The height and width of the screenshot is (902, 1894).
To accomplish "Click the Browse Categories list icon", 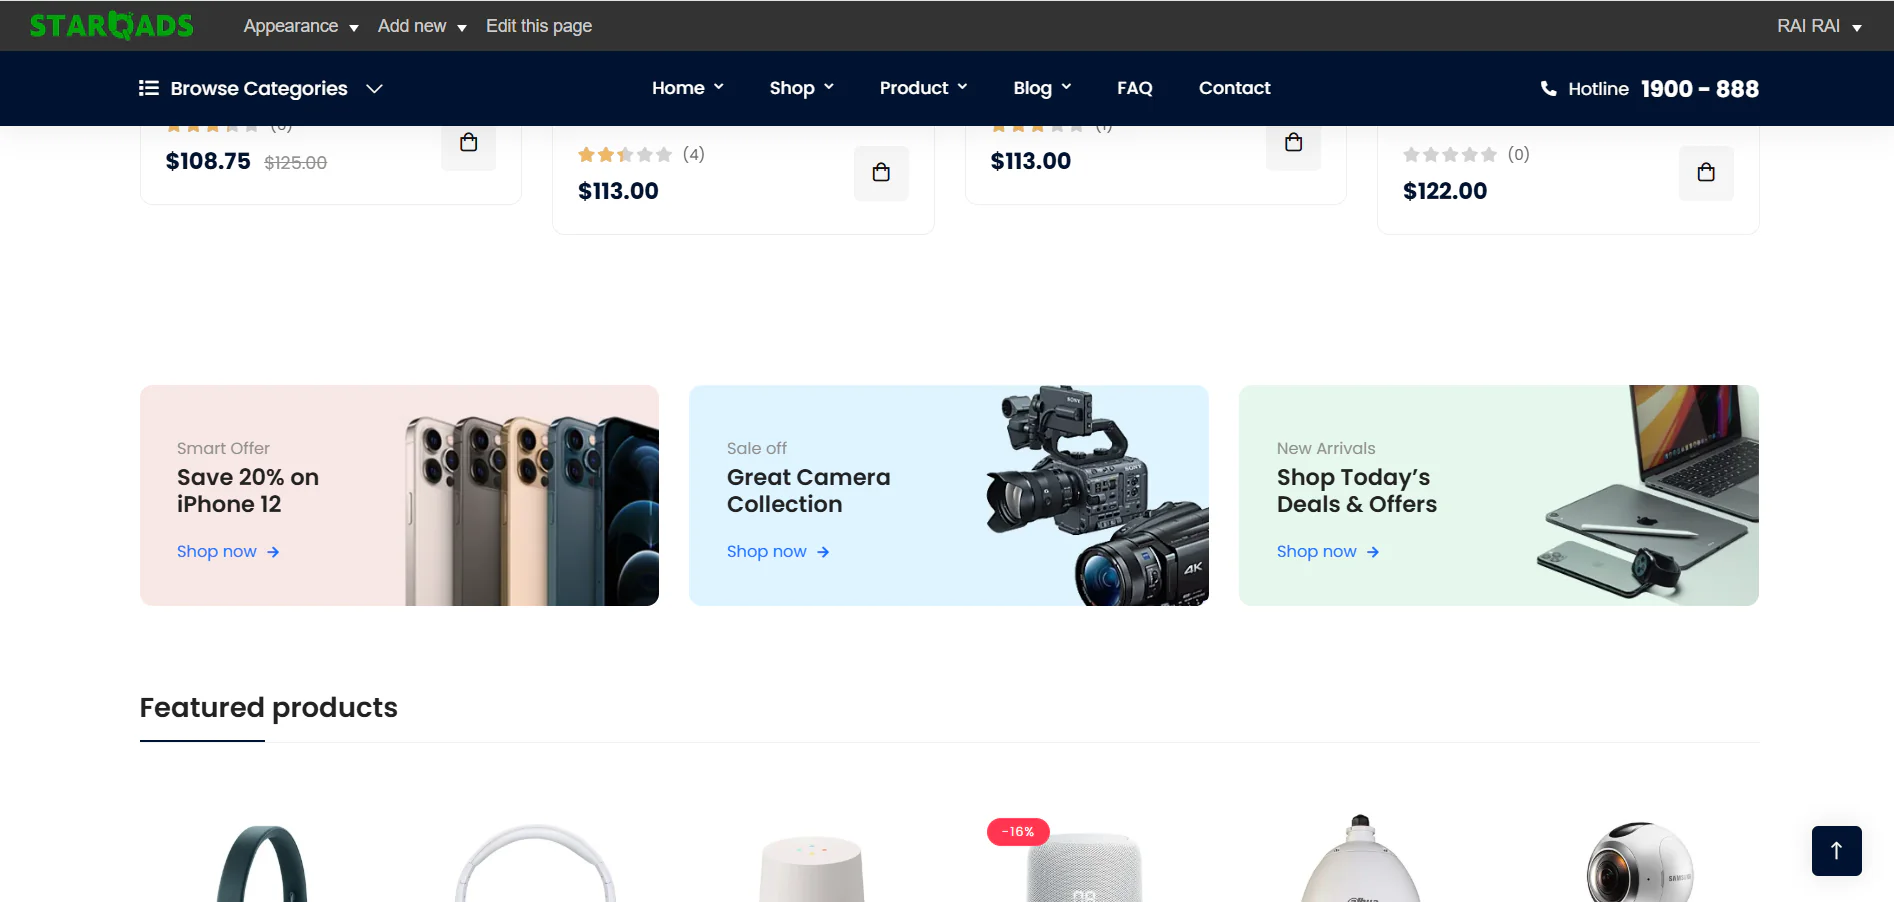I will [x=149, y=88].
